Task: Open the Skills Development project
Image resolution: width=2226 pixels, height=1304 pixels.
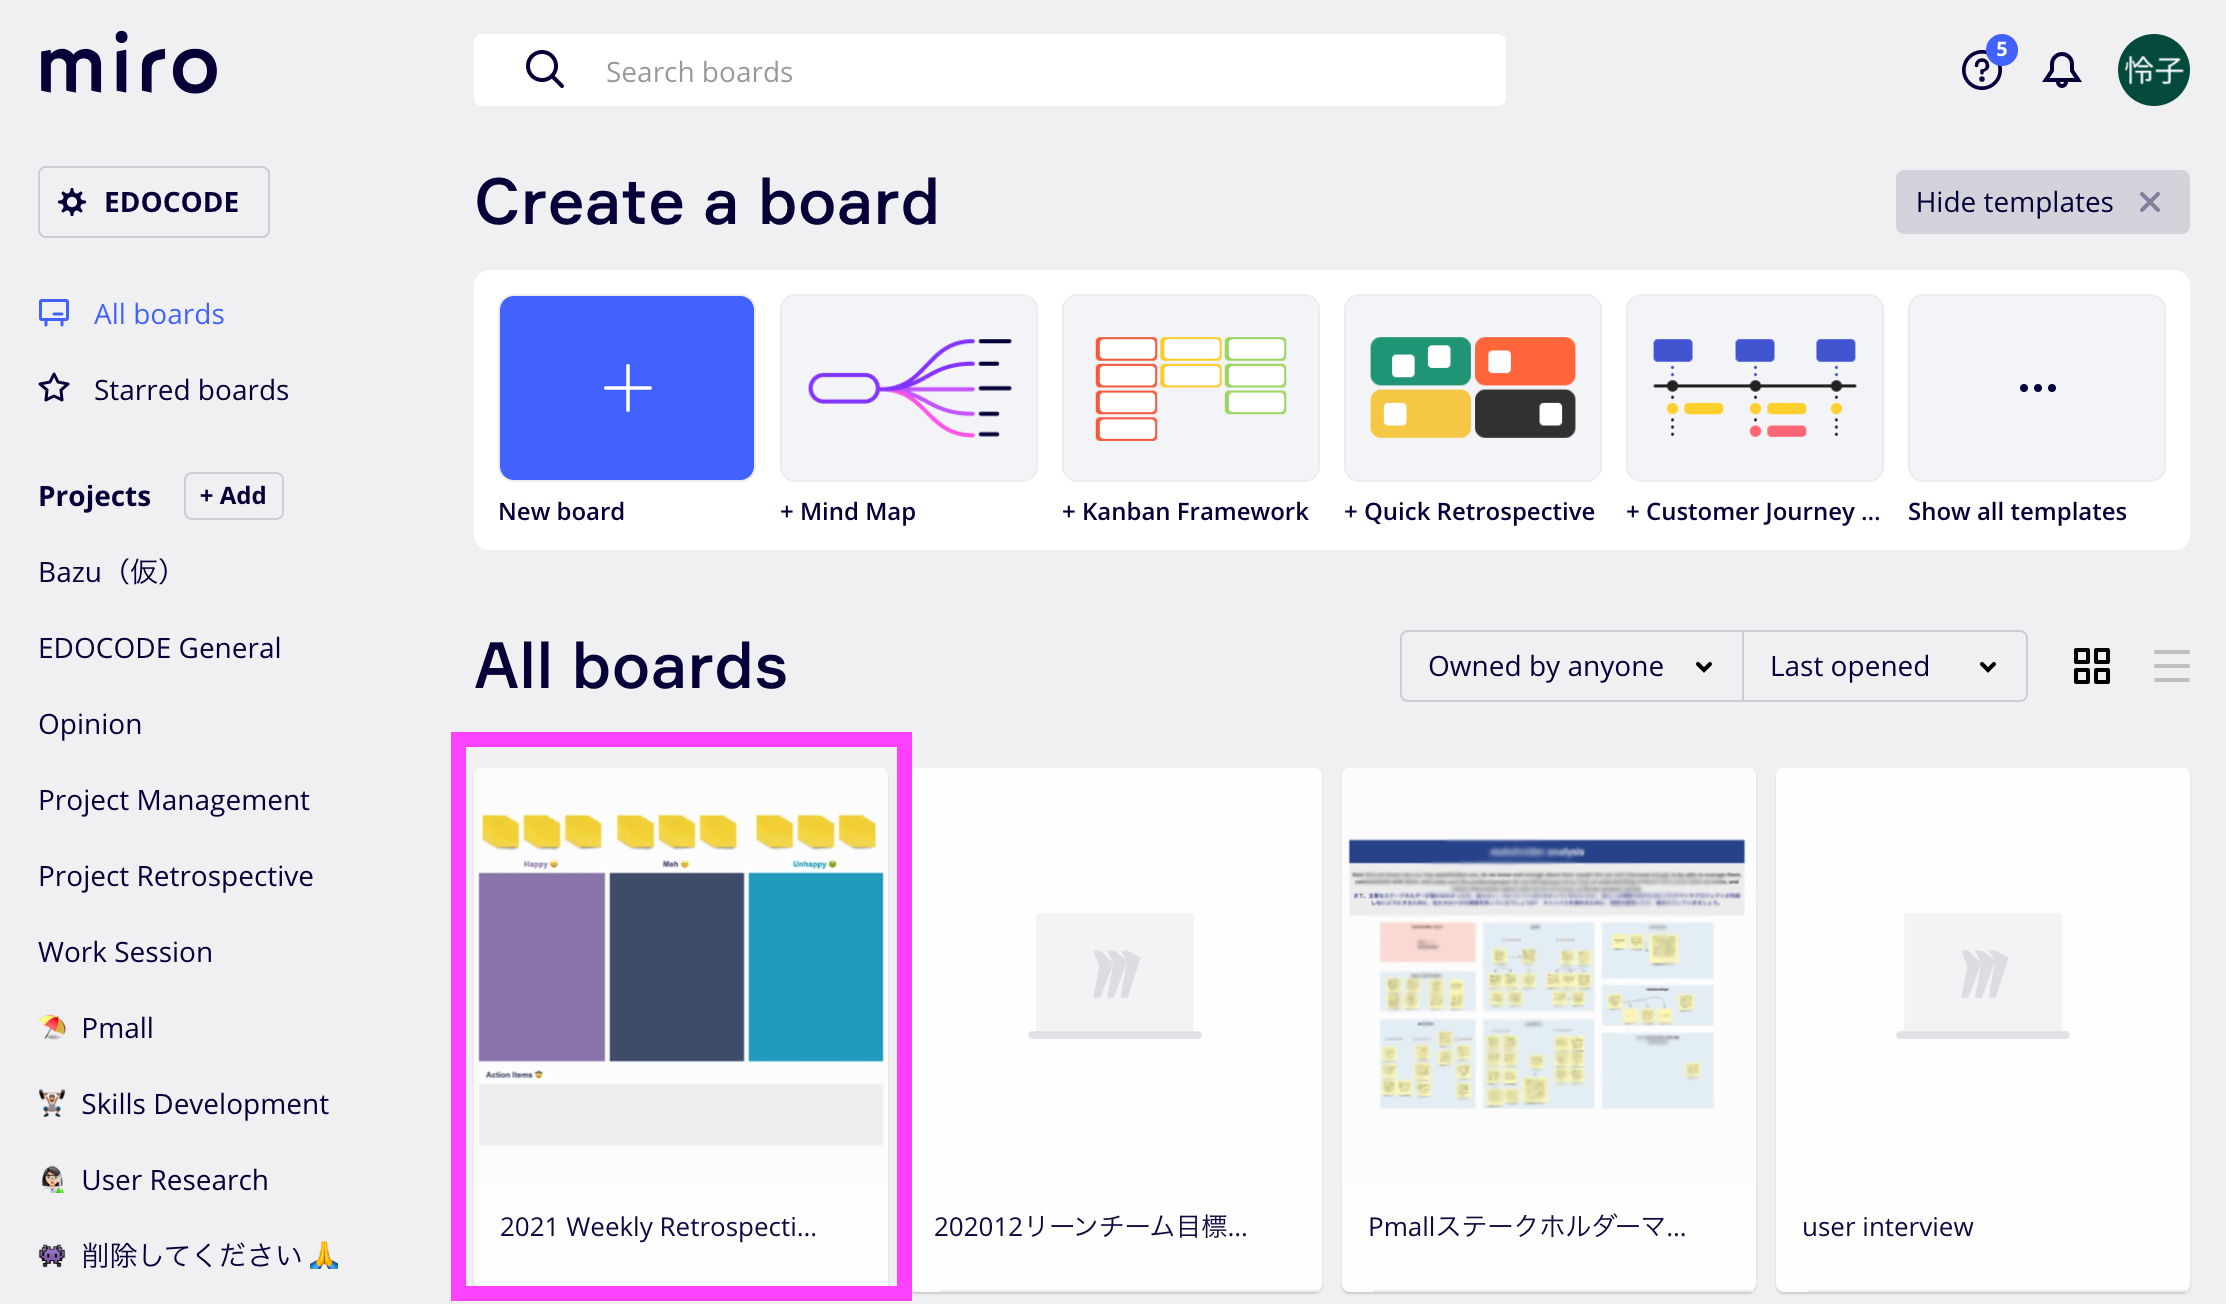Action: pyautogui.click(x=205, y=1104)
